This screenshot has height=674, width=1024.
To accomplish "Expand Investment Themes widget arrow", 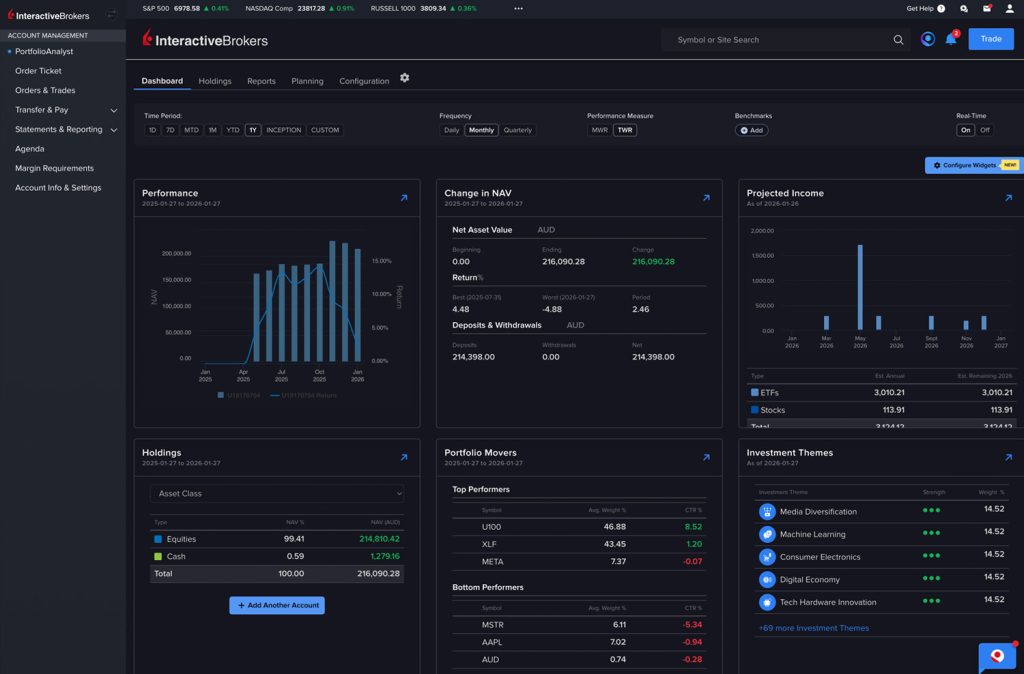I will 1008,457.
